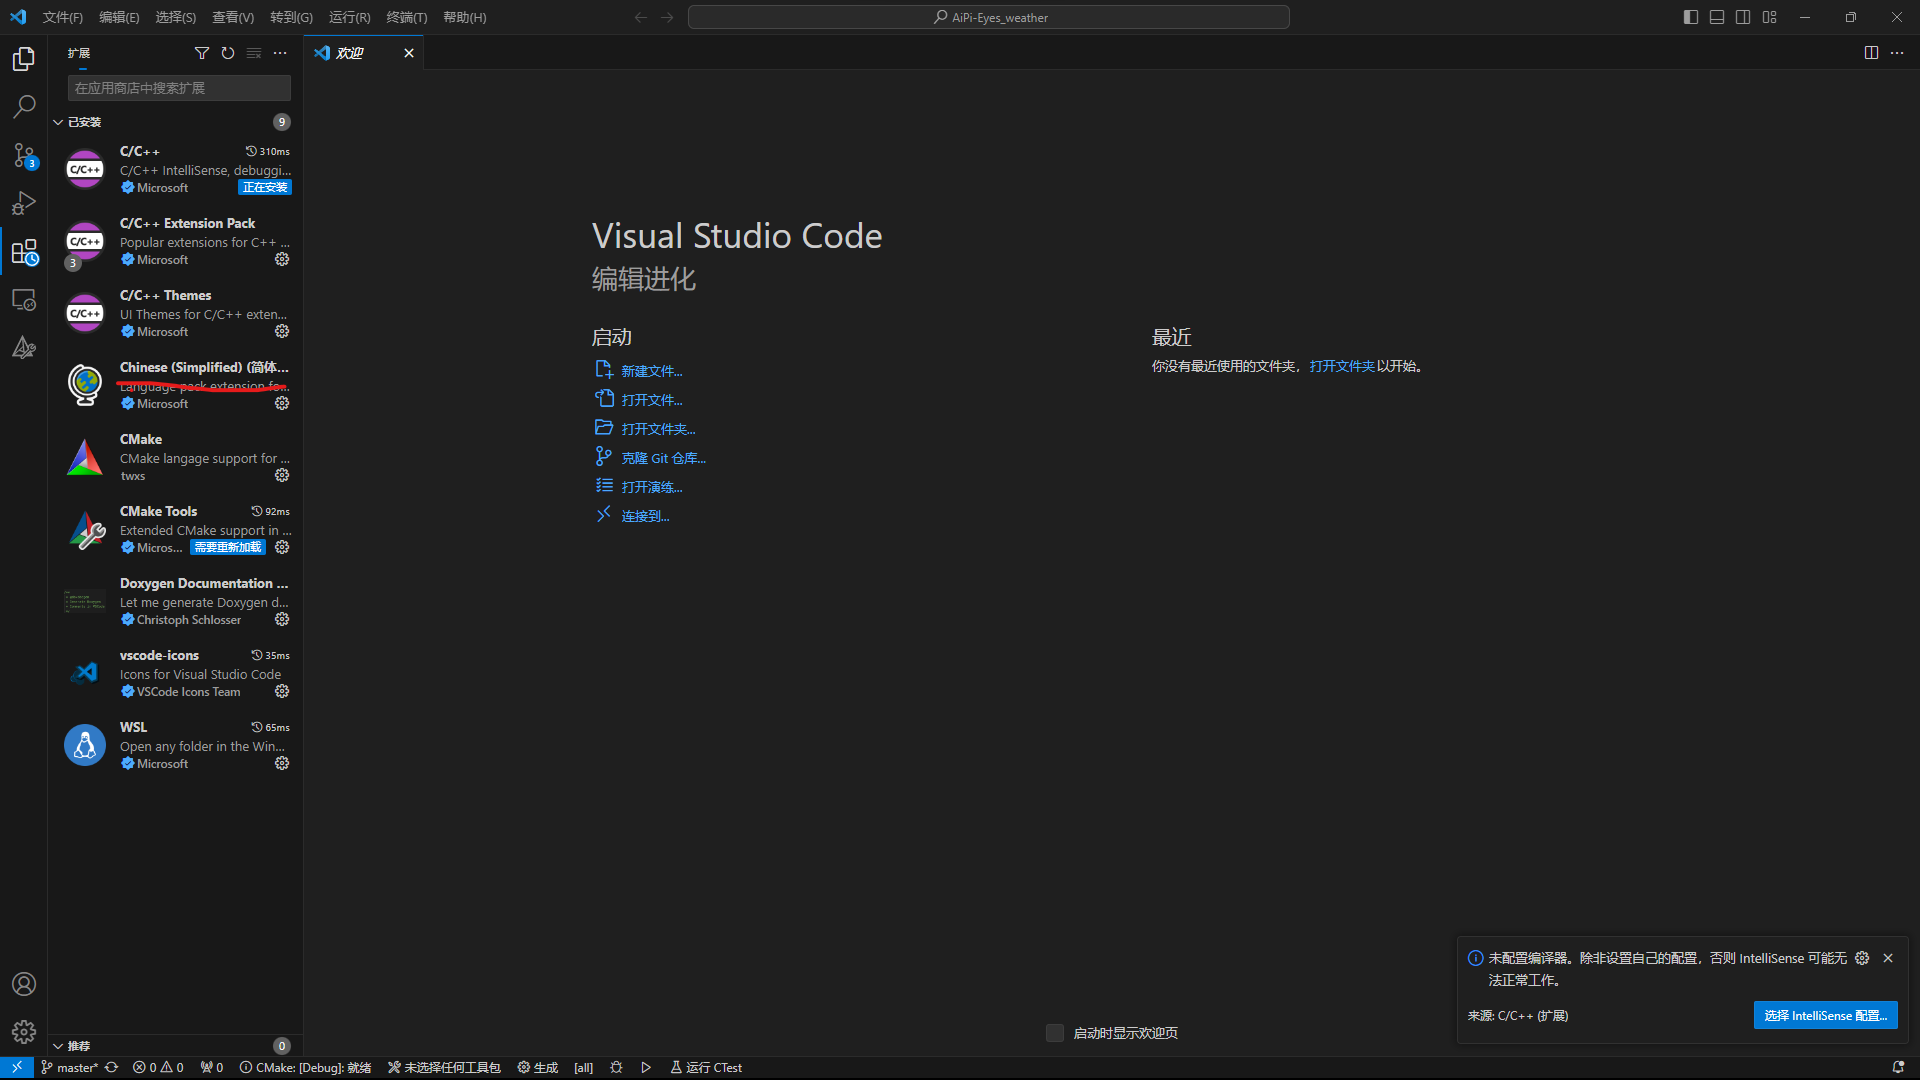Open View menu

click(x=233, y=17)
